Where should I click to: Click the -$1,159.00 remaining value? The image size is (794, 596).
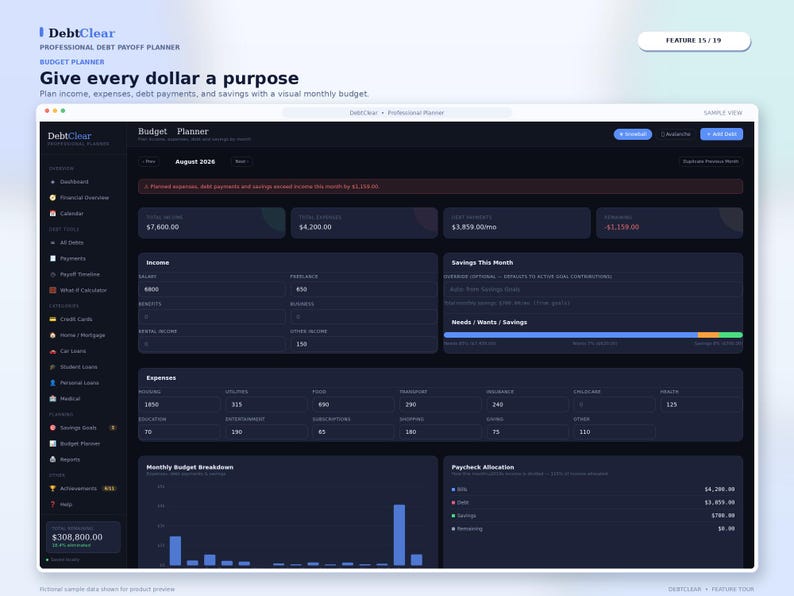[x=621, y=227]
